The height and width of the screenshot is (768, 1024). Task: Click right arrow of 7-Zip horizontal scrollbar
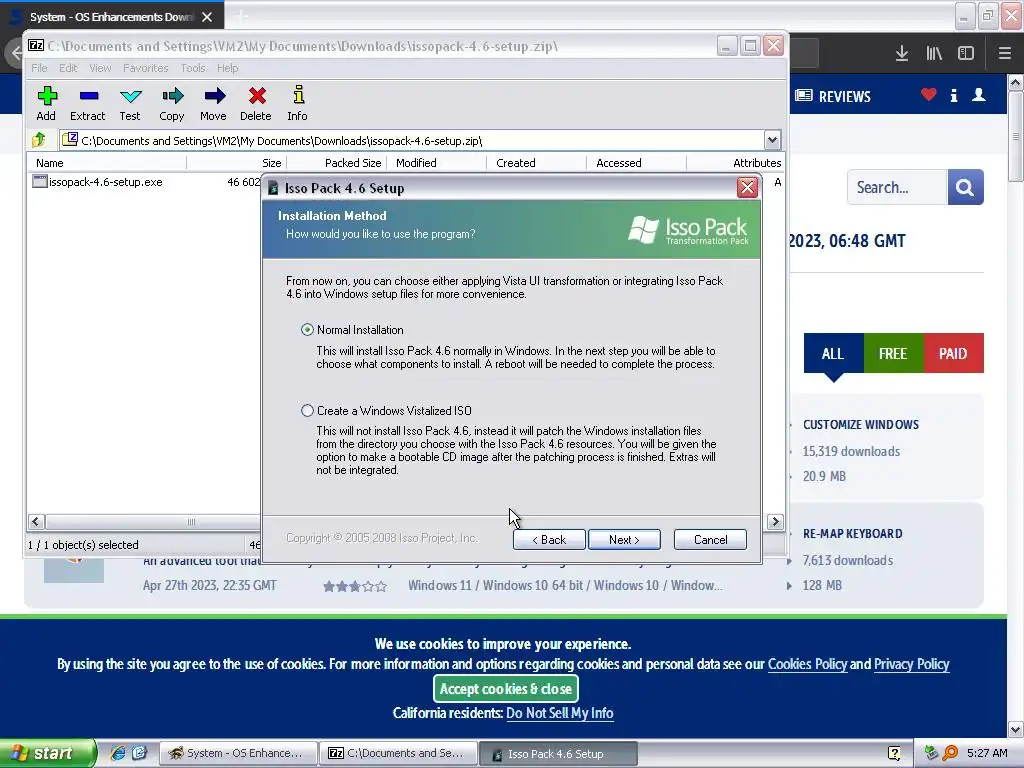tap(775, 522)
